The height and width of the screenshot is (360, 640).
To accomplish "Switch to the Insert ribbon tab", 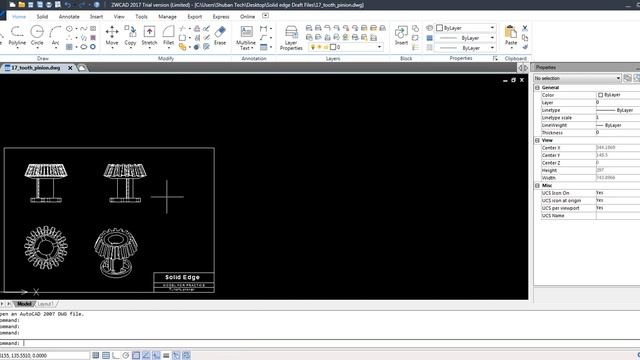I will click(96, 16).
